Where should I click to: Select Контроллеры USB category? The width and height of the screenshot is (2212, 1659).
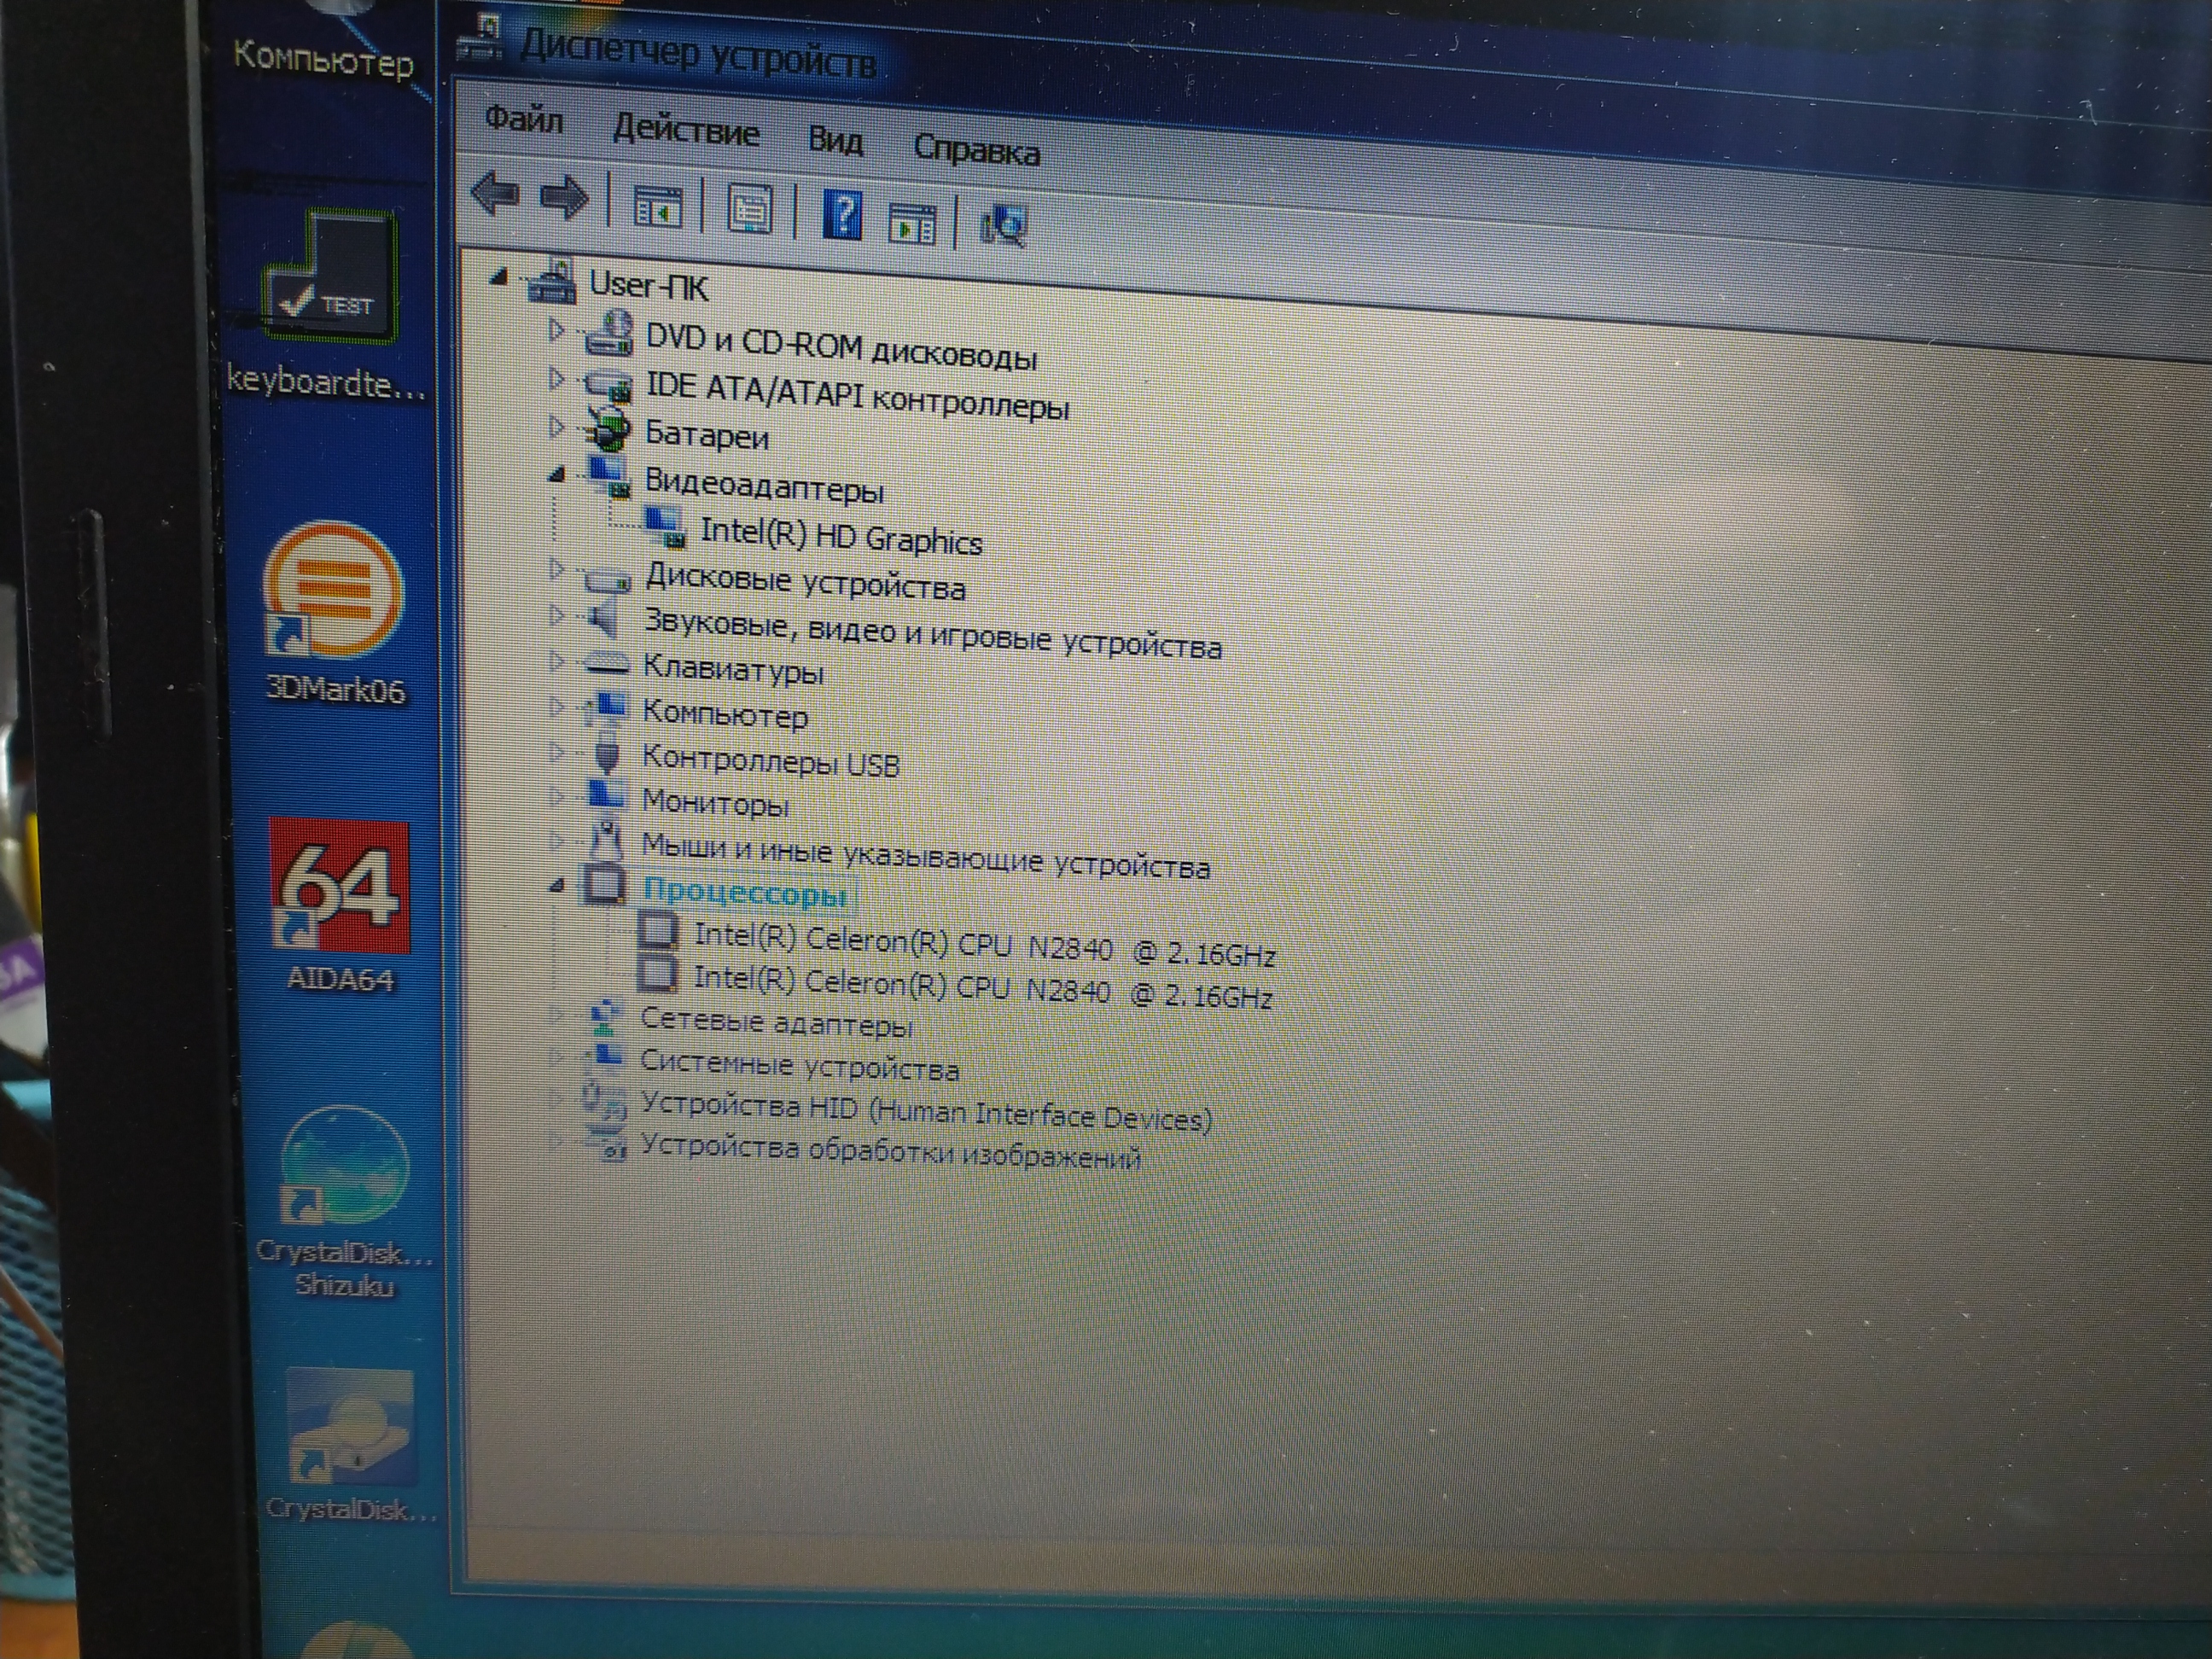coord(770,761)
